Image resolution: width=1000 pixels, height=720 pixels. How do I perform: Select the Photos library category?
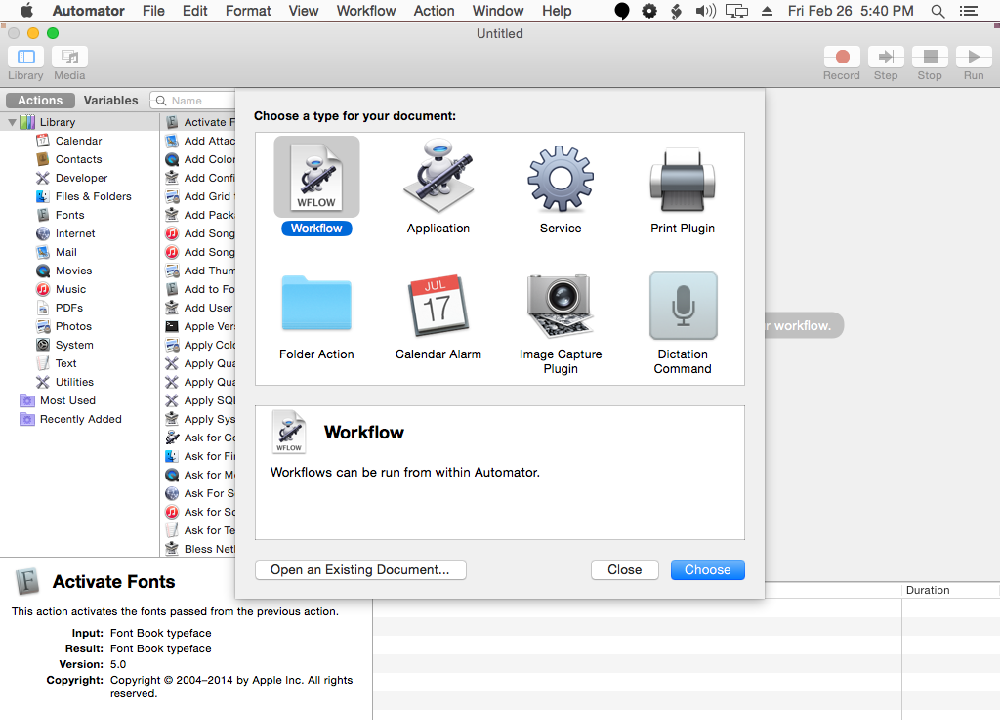(x=73, y=327)
